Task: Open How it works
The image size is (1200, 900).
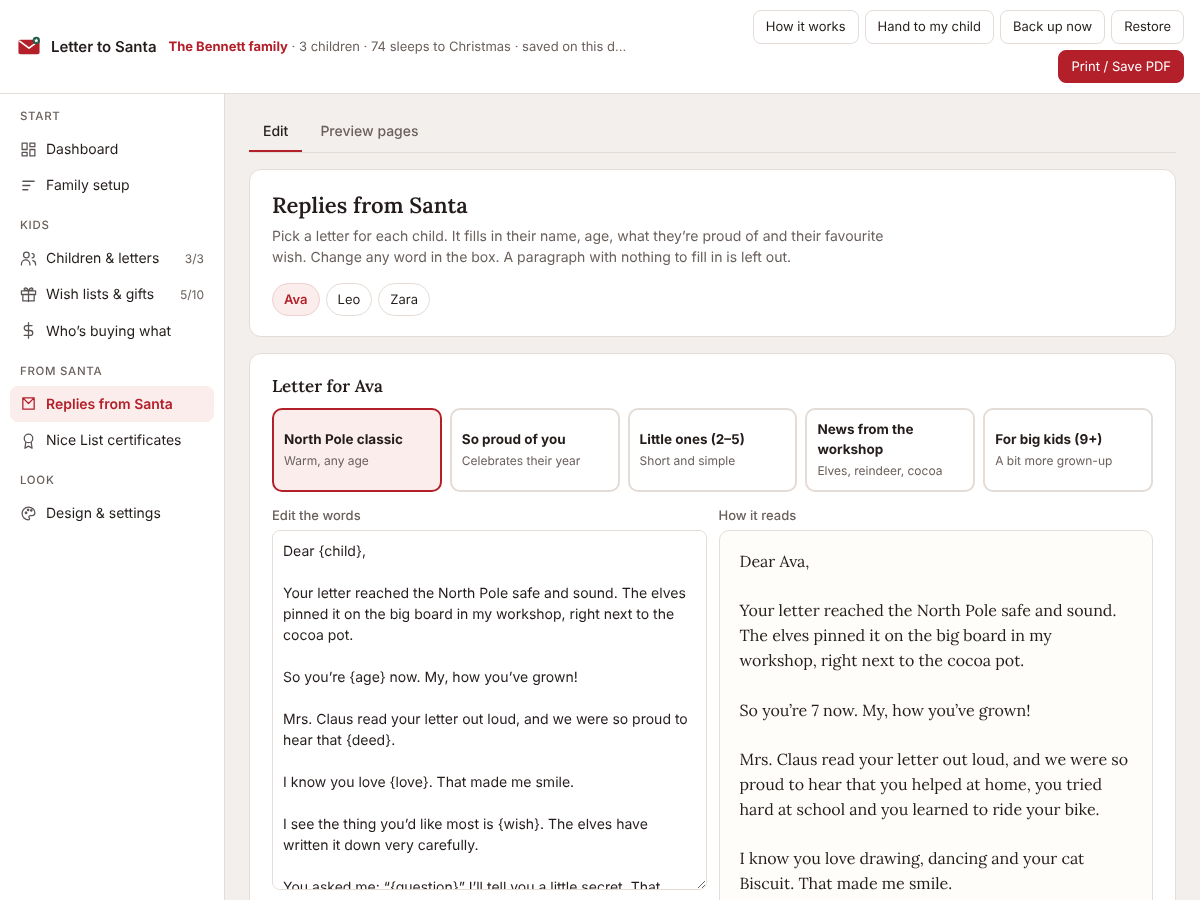Action: 805,27
